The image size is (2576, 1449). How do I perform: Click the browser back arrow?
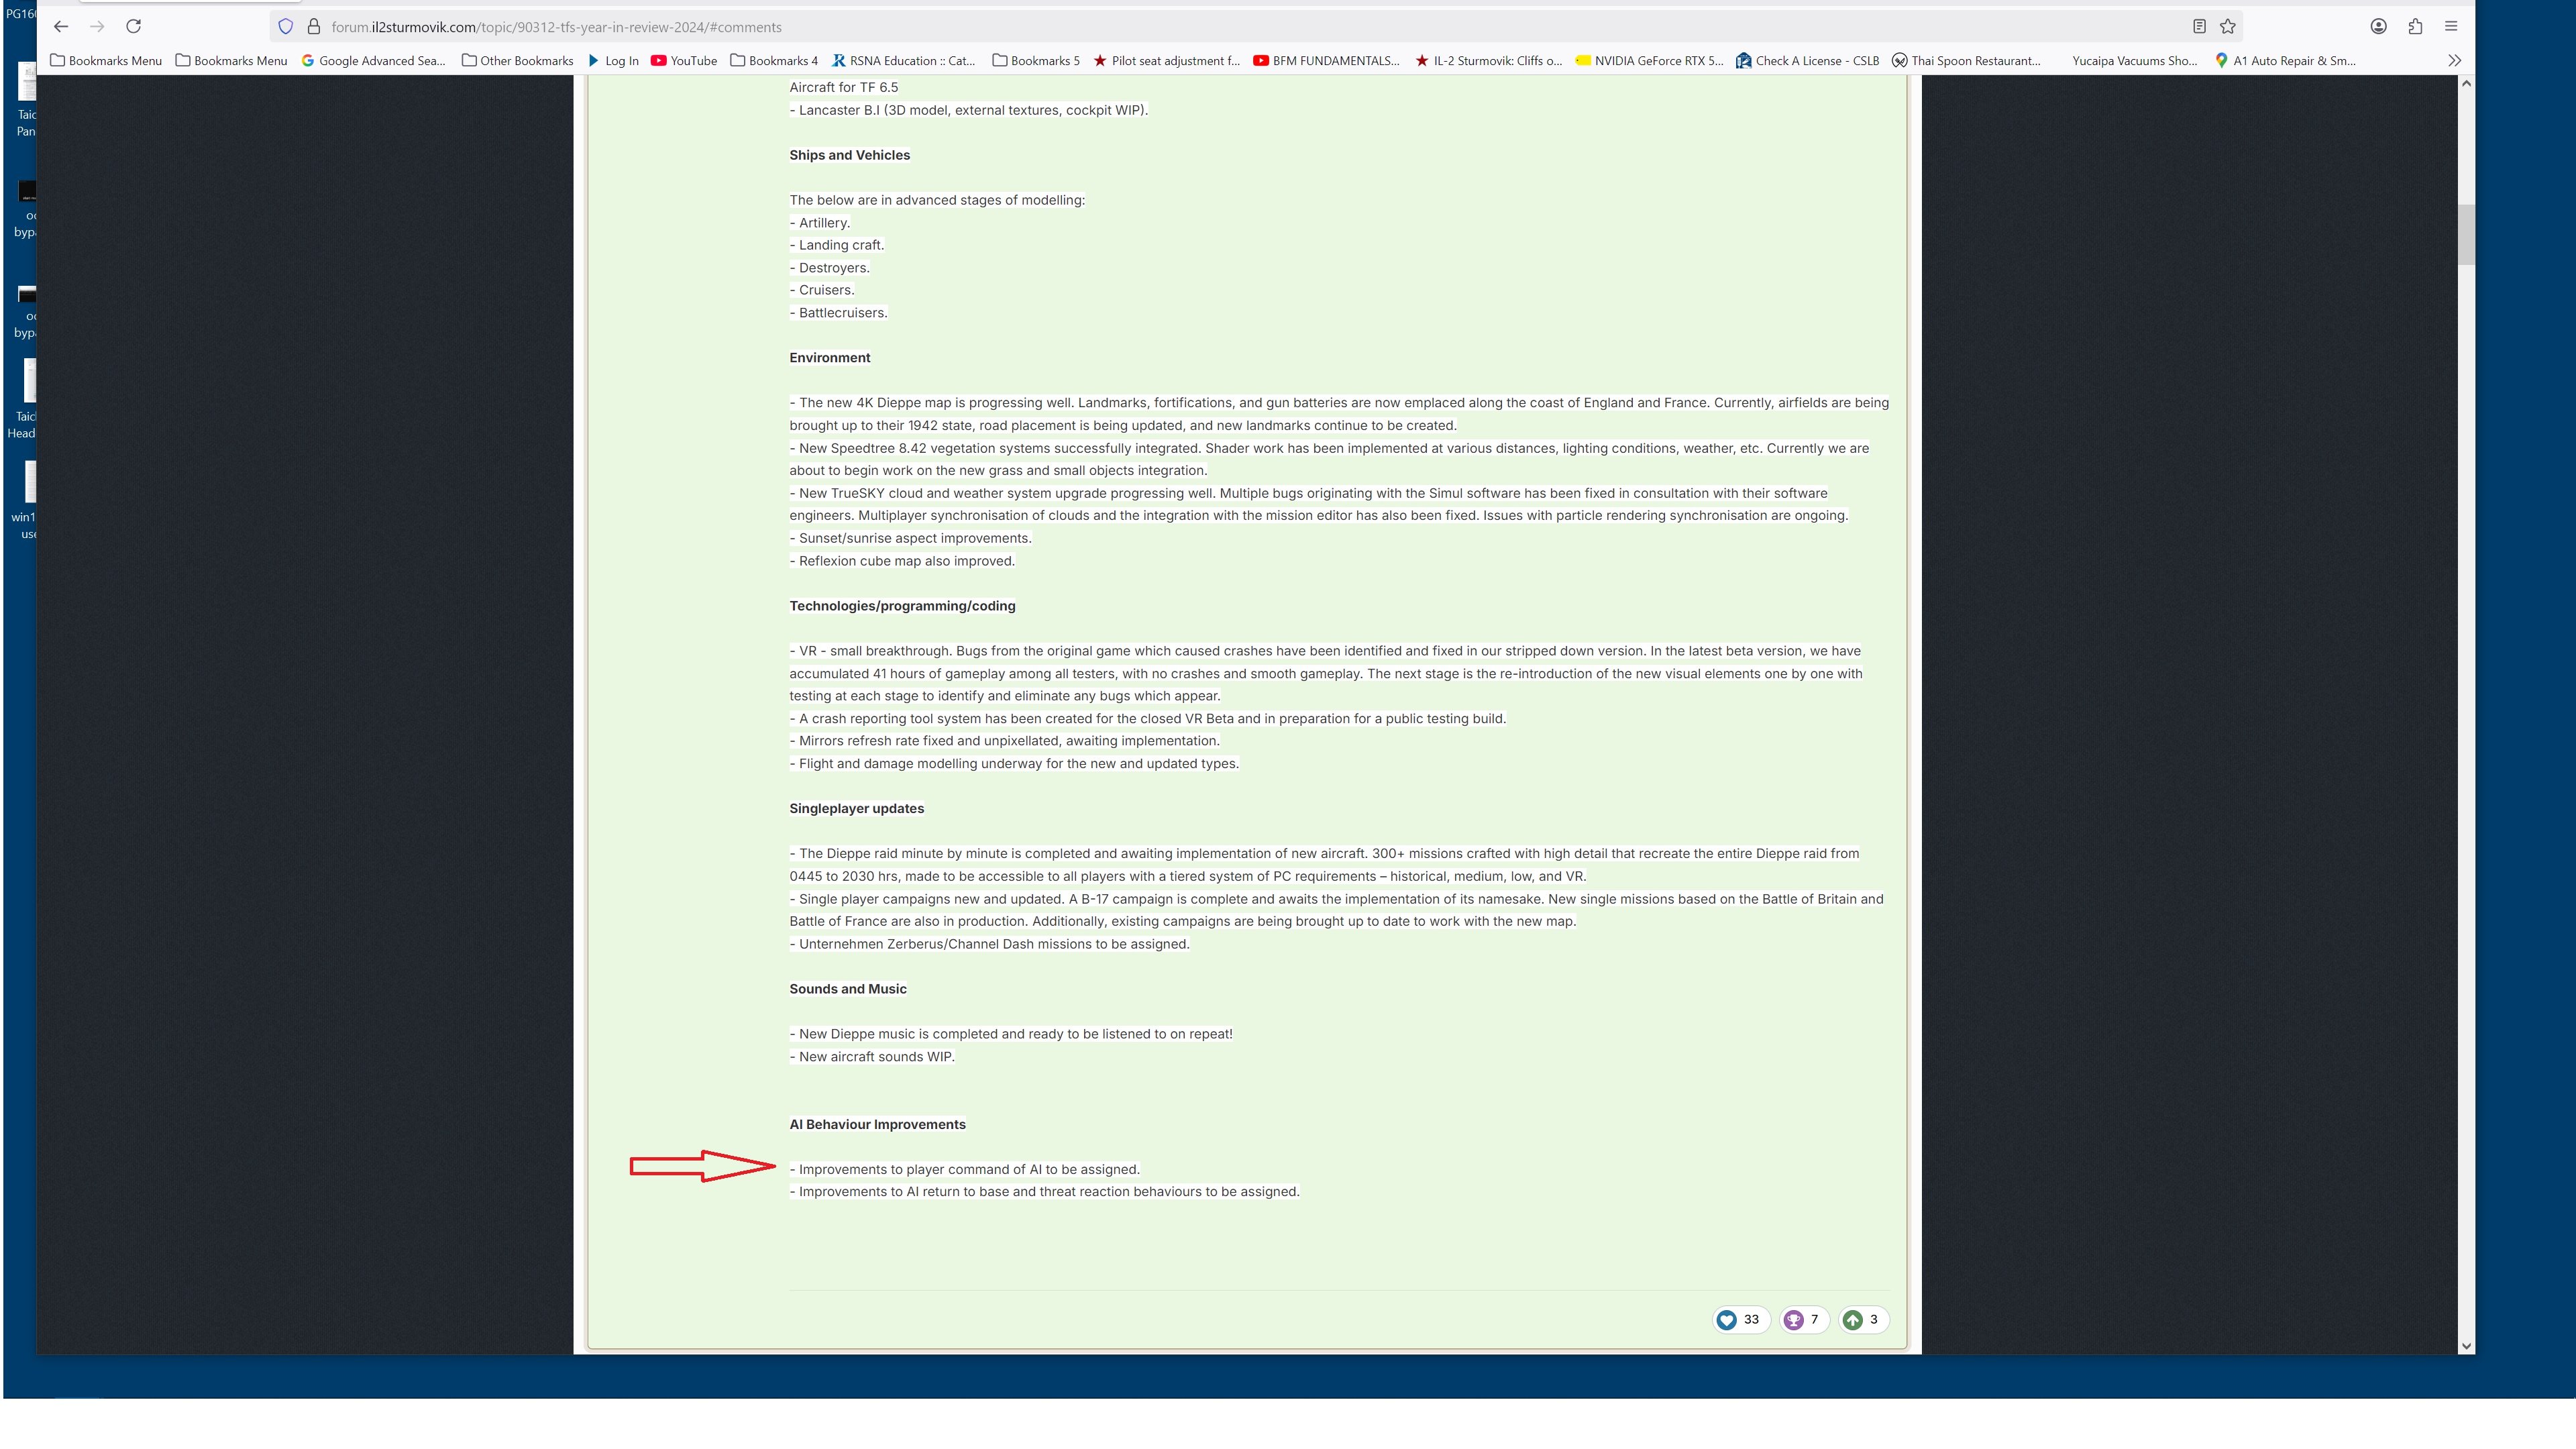click(x=61, y=27)
